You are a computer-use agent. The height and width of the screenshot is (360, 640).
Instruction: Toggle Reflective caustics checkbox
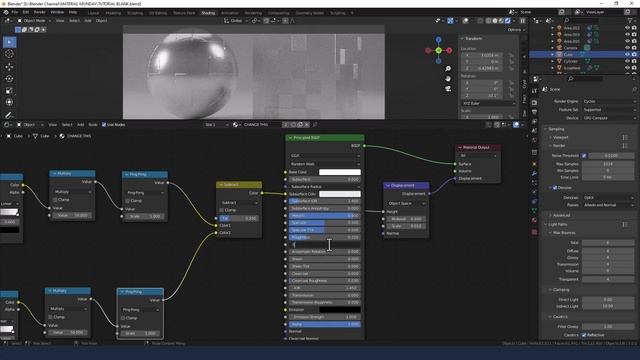(584, 335)
